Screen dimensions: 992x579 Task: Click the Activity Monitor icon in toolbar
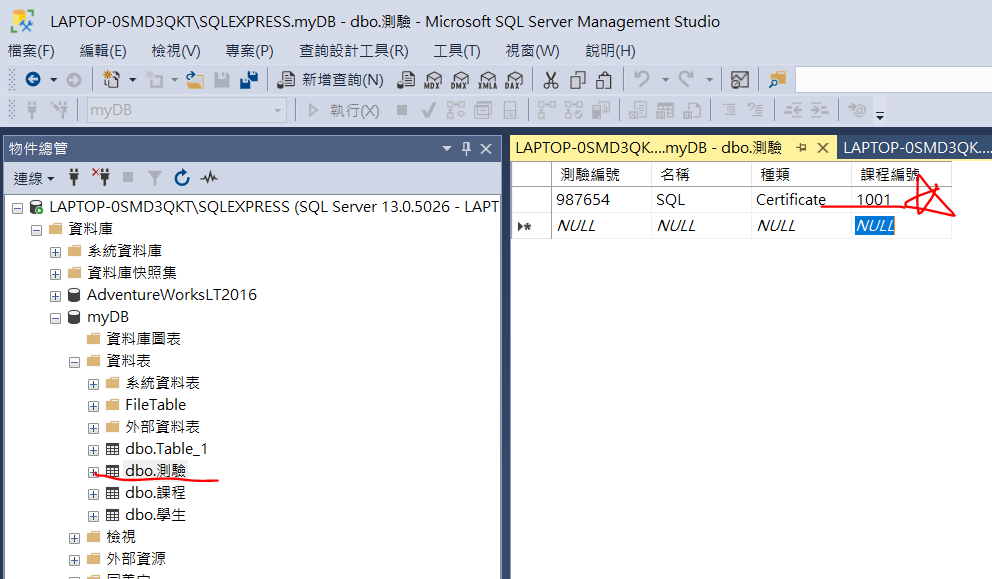pos(740,80)
